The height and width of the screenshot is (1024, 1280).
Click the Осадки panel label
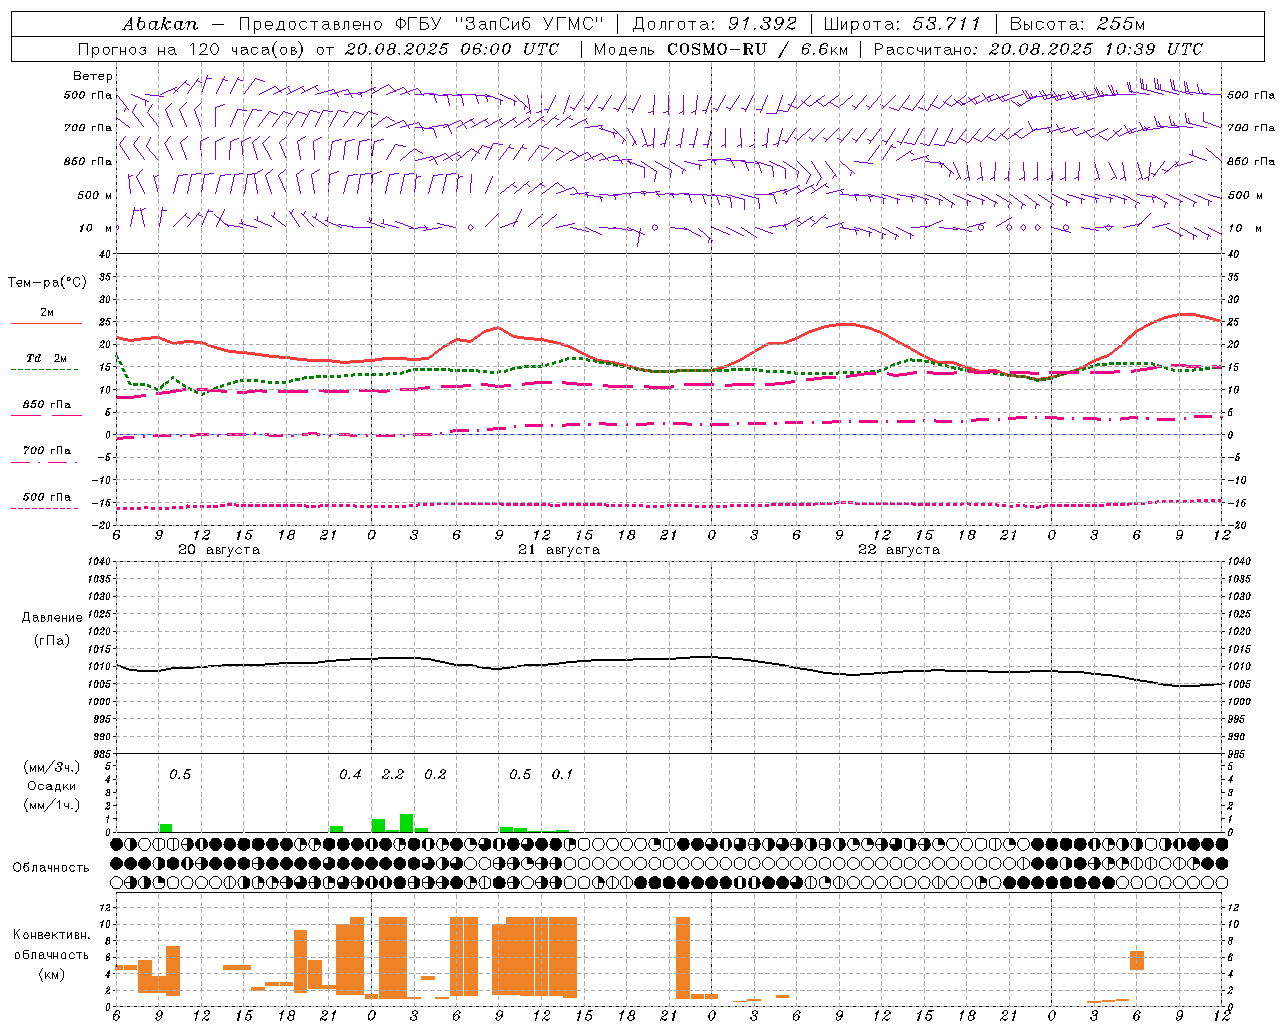coord(52,786)
